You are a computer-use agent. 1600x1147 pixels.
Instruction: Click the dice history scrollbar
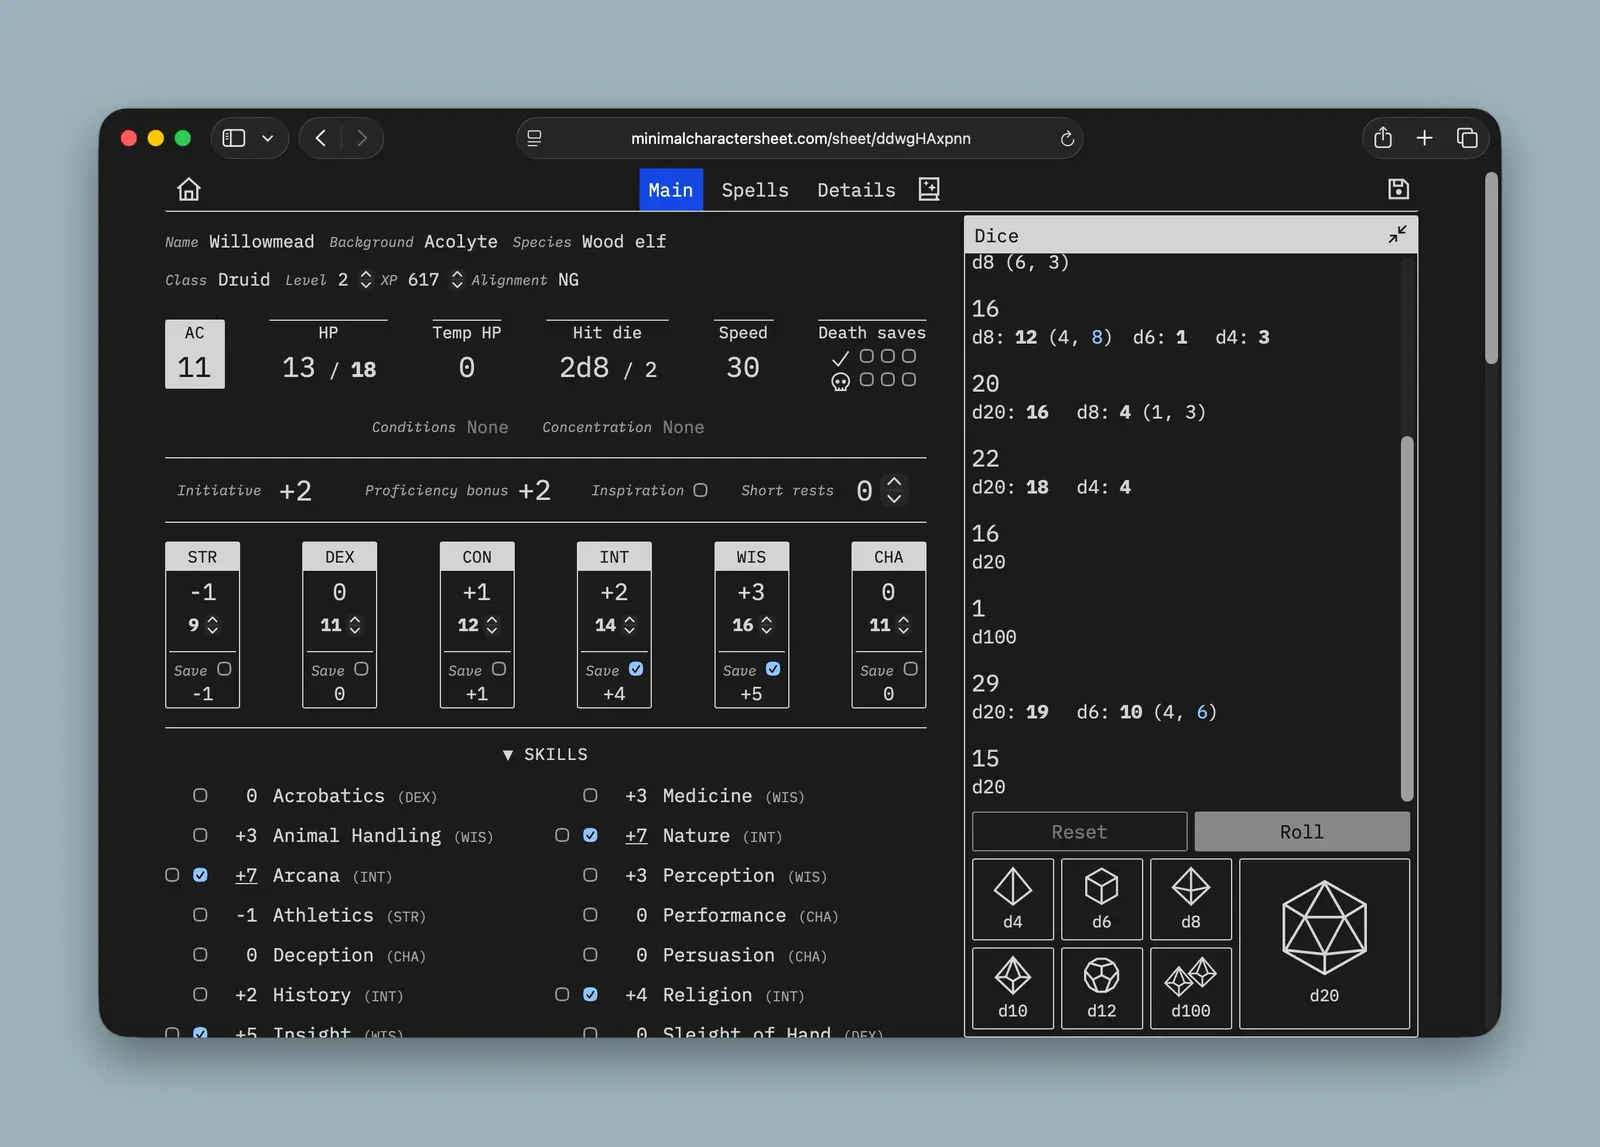(x=1407, y=617)
